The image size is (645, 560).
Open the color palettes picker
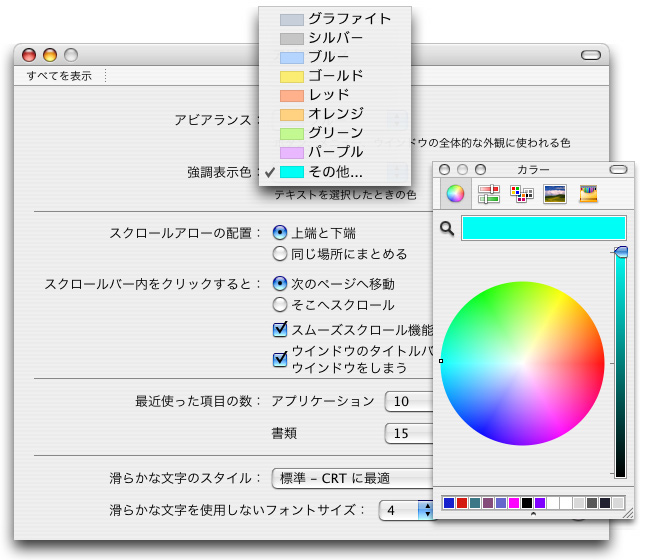coord(522,193)
